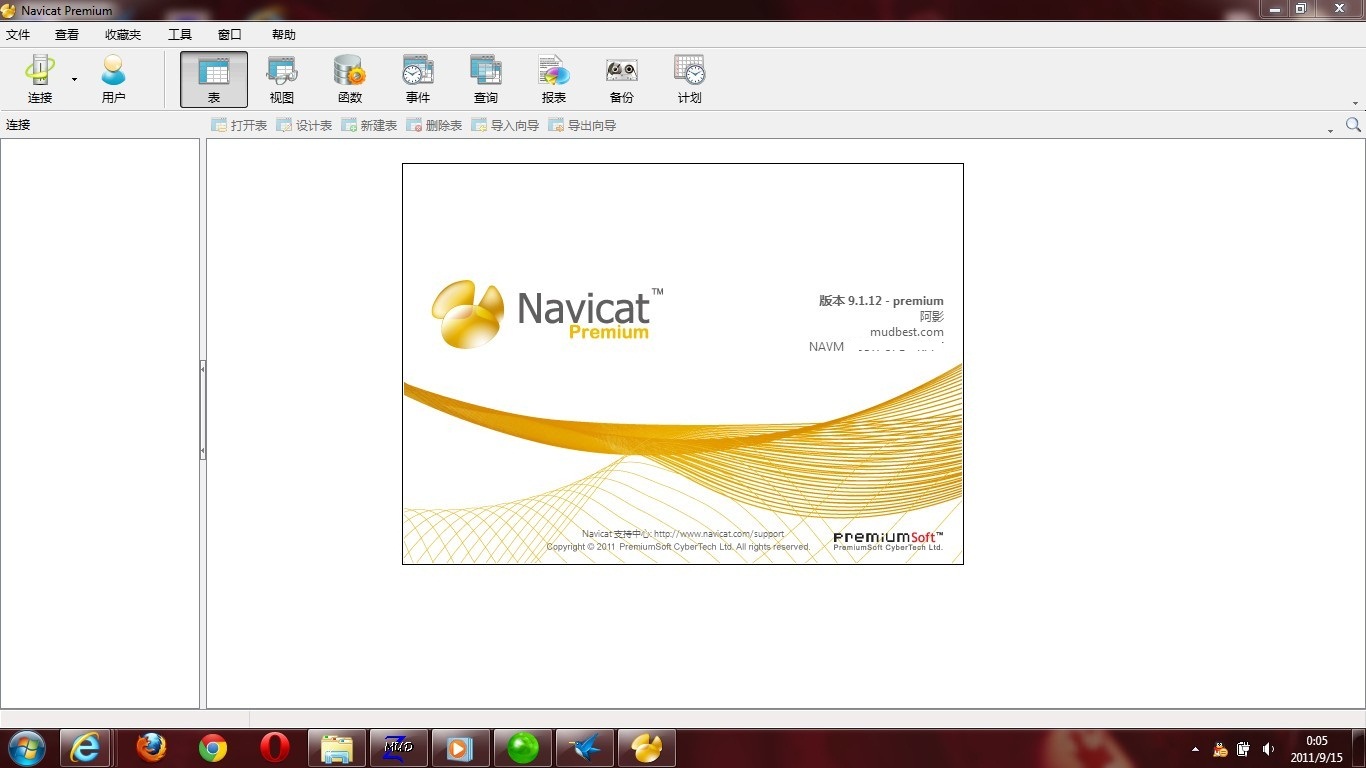Open the media player taskbar icon
Viewport: 1366px width, 768px height.
coord(461,748)
